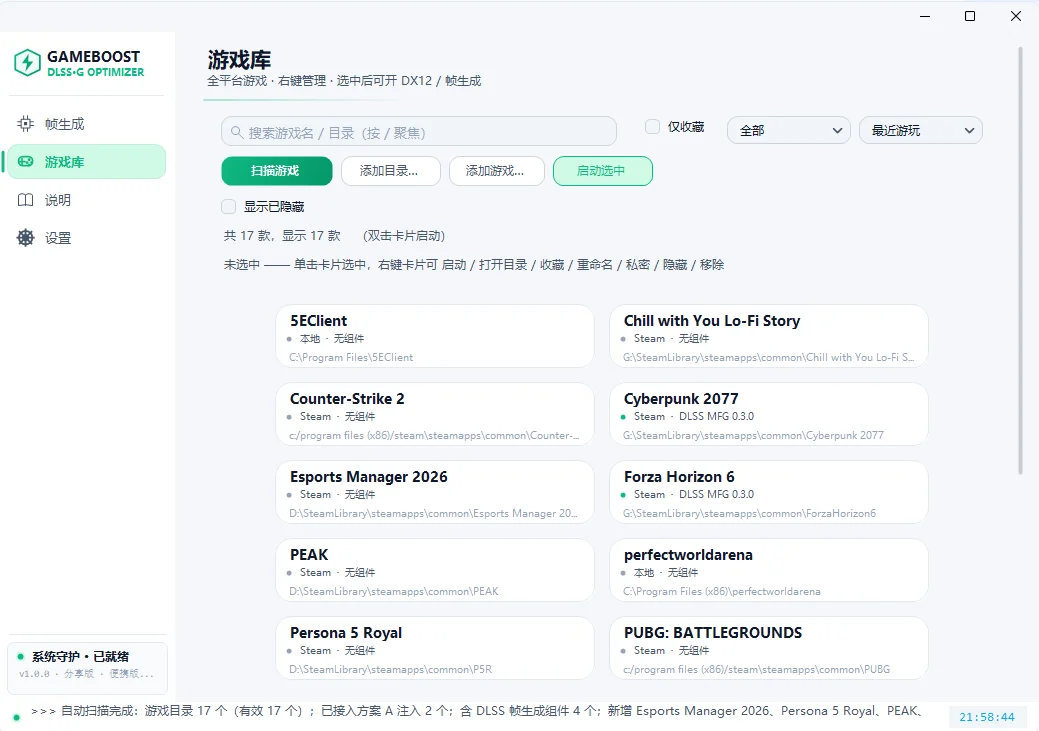This screenshot has width=1039, height=731.
Task: Click the chip icon beside 帧生成
Action: pos(25,123)
